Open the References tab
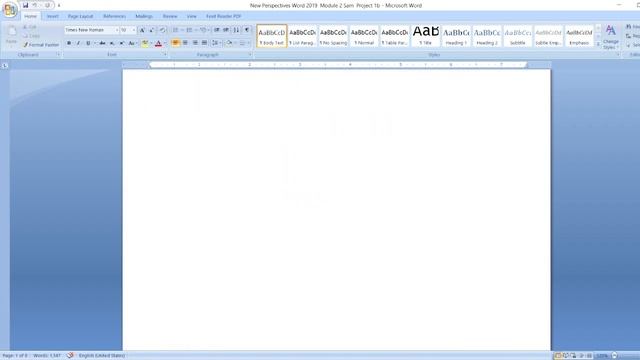 [114, 16]
